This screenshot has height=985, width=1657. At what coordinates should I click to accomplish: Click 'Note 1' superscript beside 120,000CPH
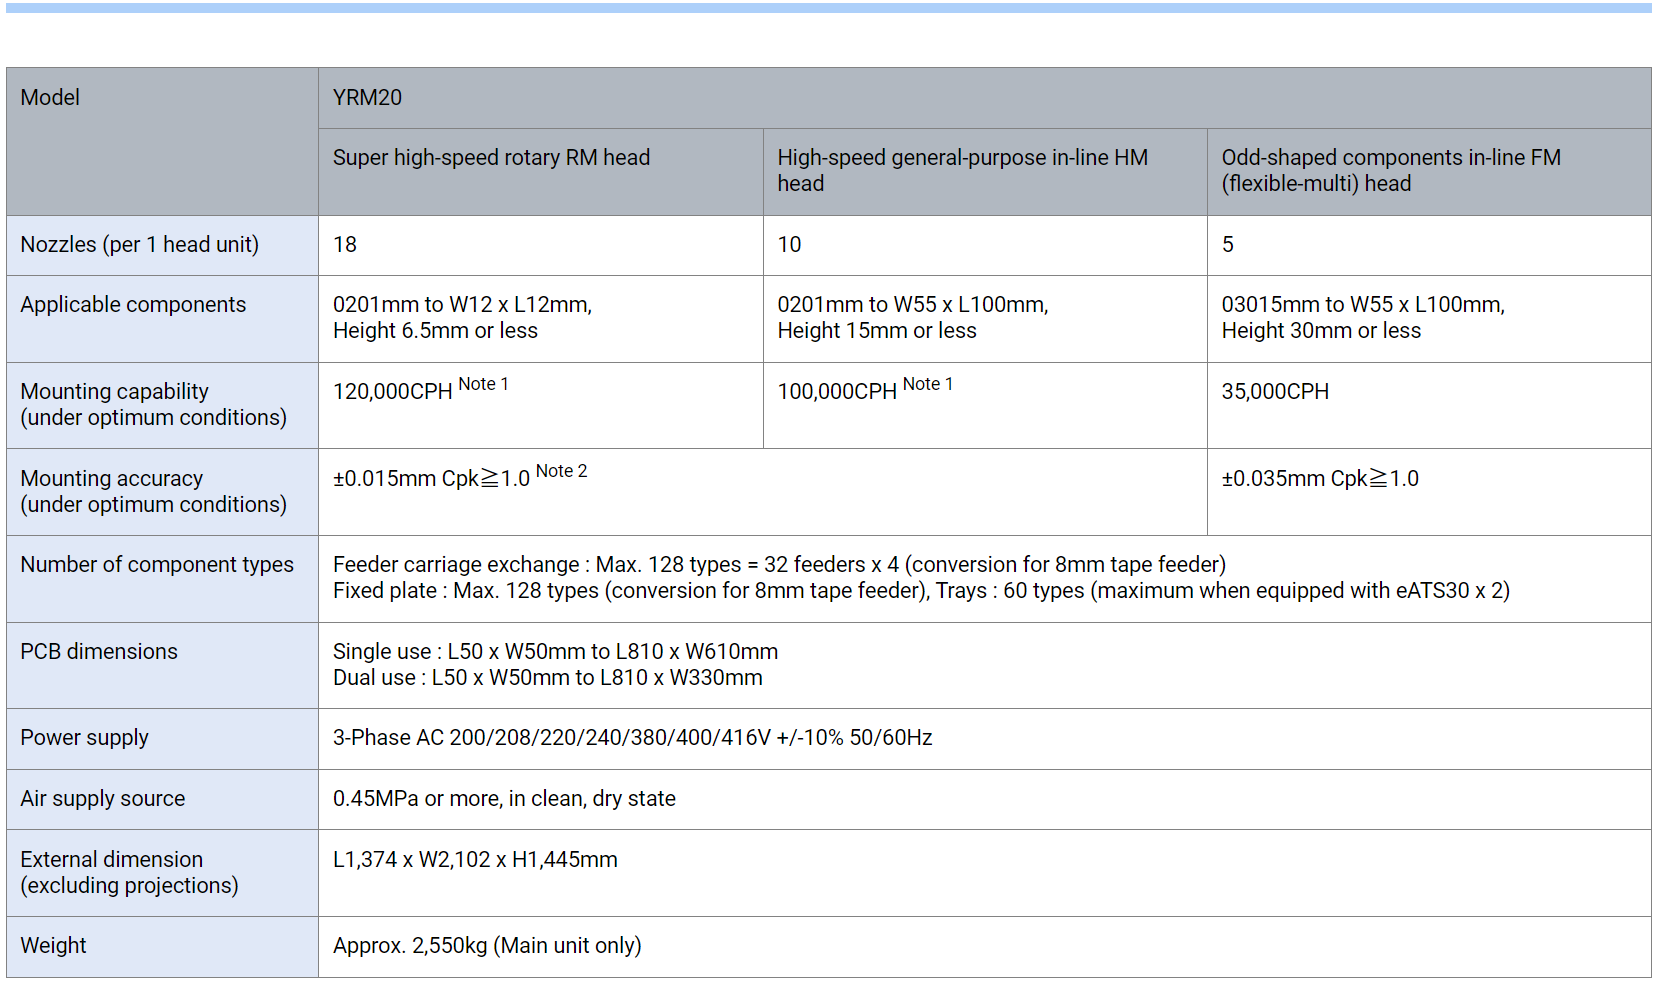point(483,384)
